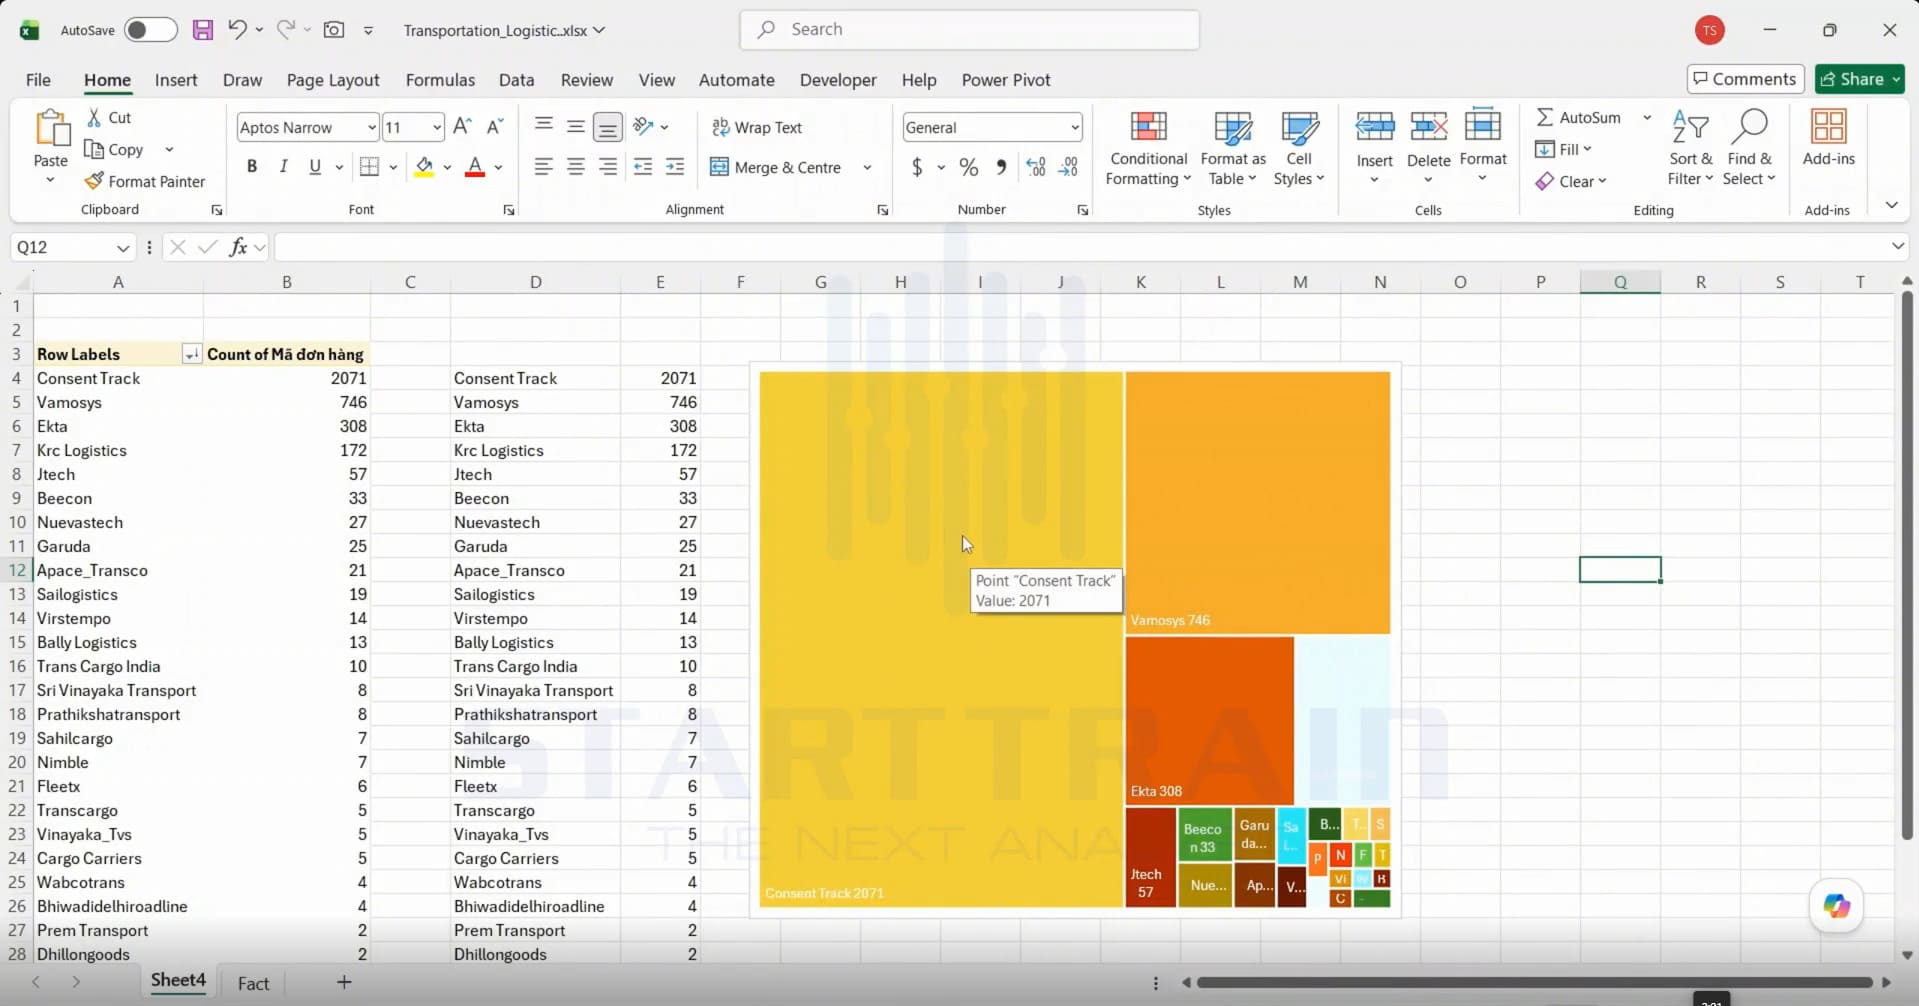1919x1006 pixels.
Task: Click the Save icon in title bar
Action: (x=203, y=30)
